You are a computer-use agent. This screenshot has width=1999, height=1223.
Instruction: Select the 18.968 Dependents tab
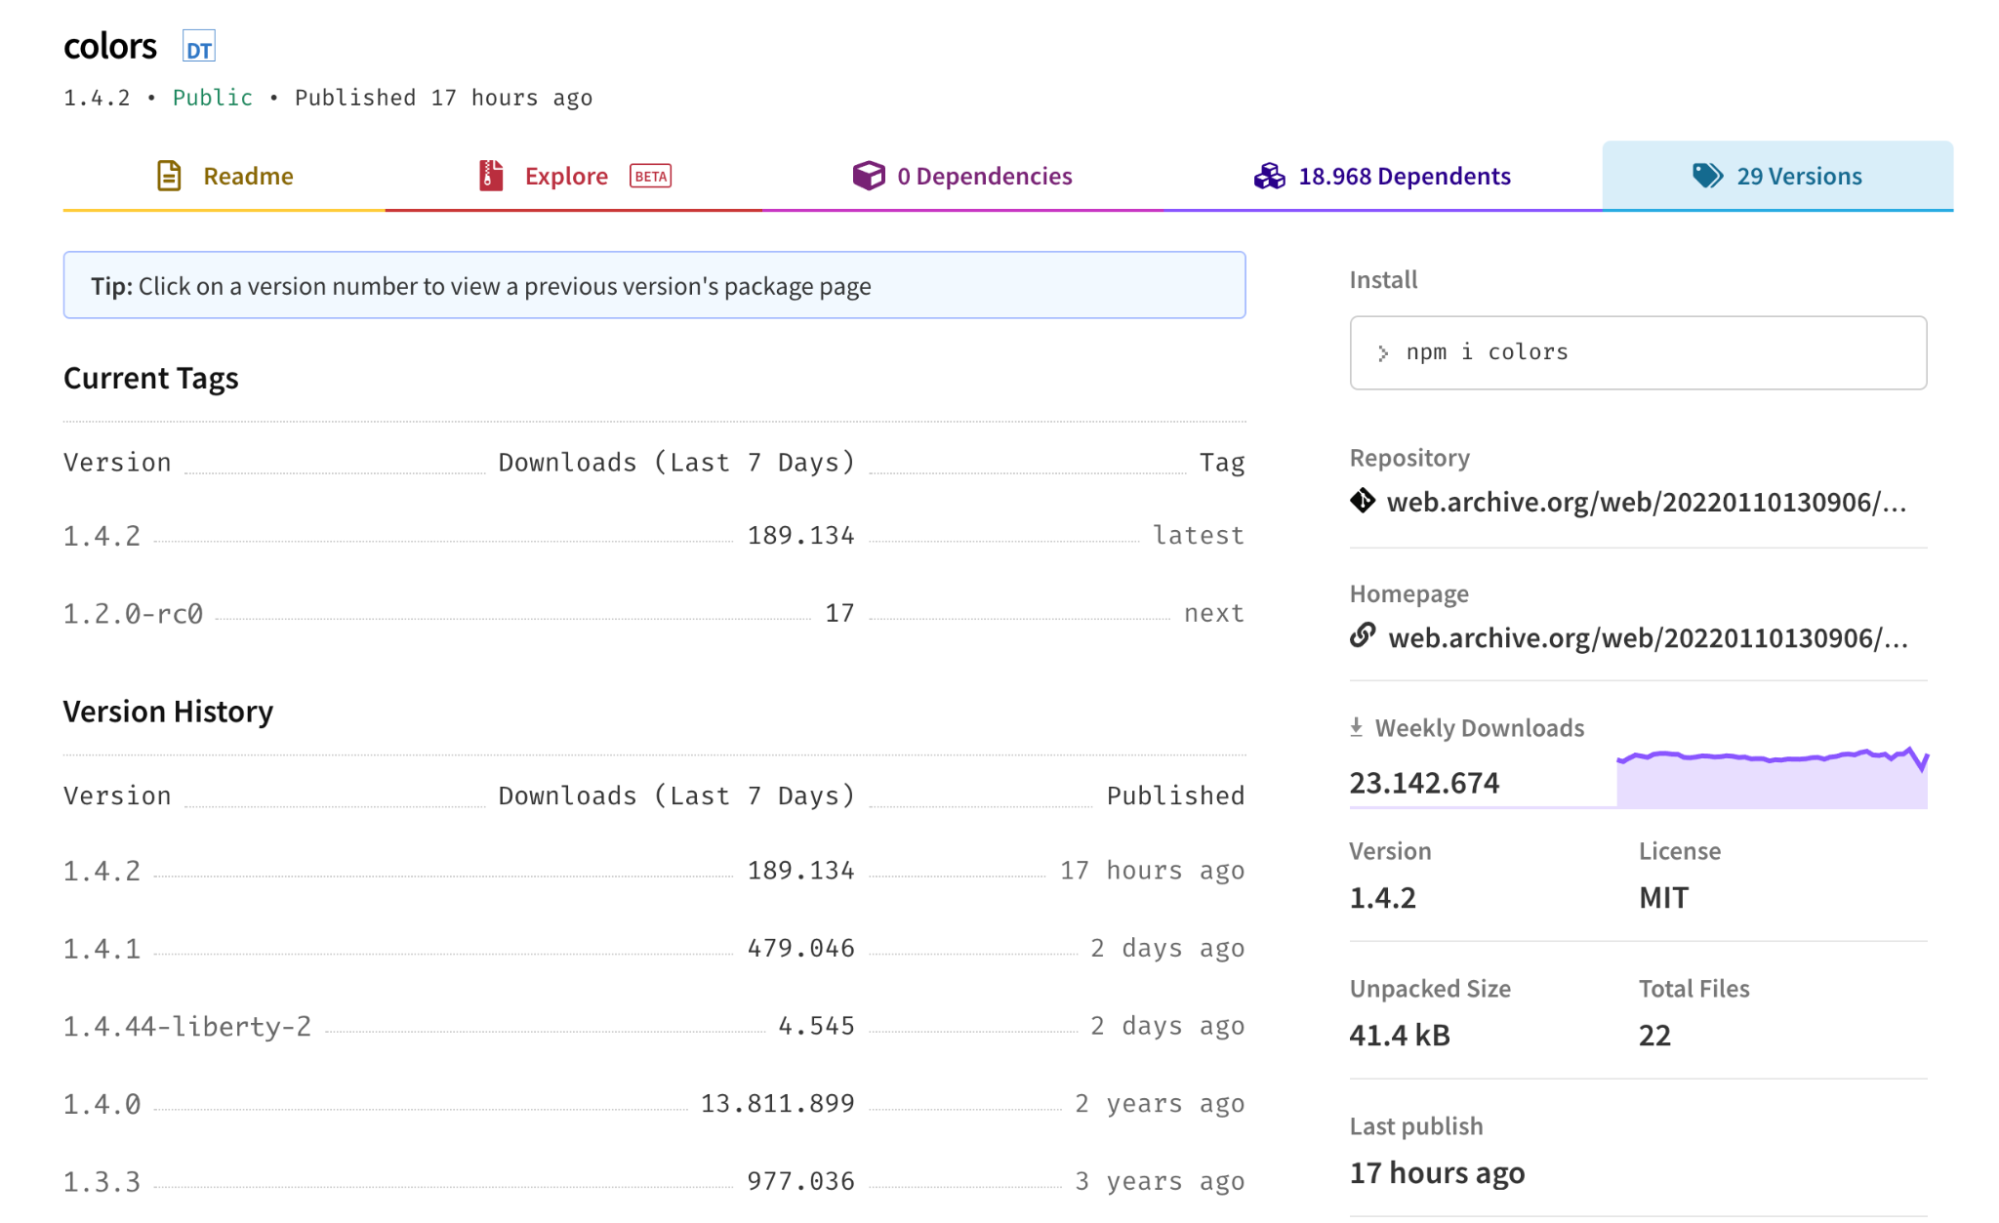click(x=1404, y=175)
